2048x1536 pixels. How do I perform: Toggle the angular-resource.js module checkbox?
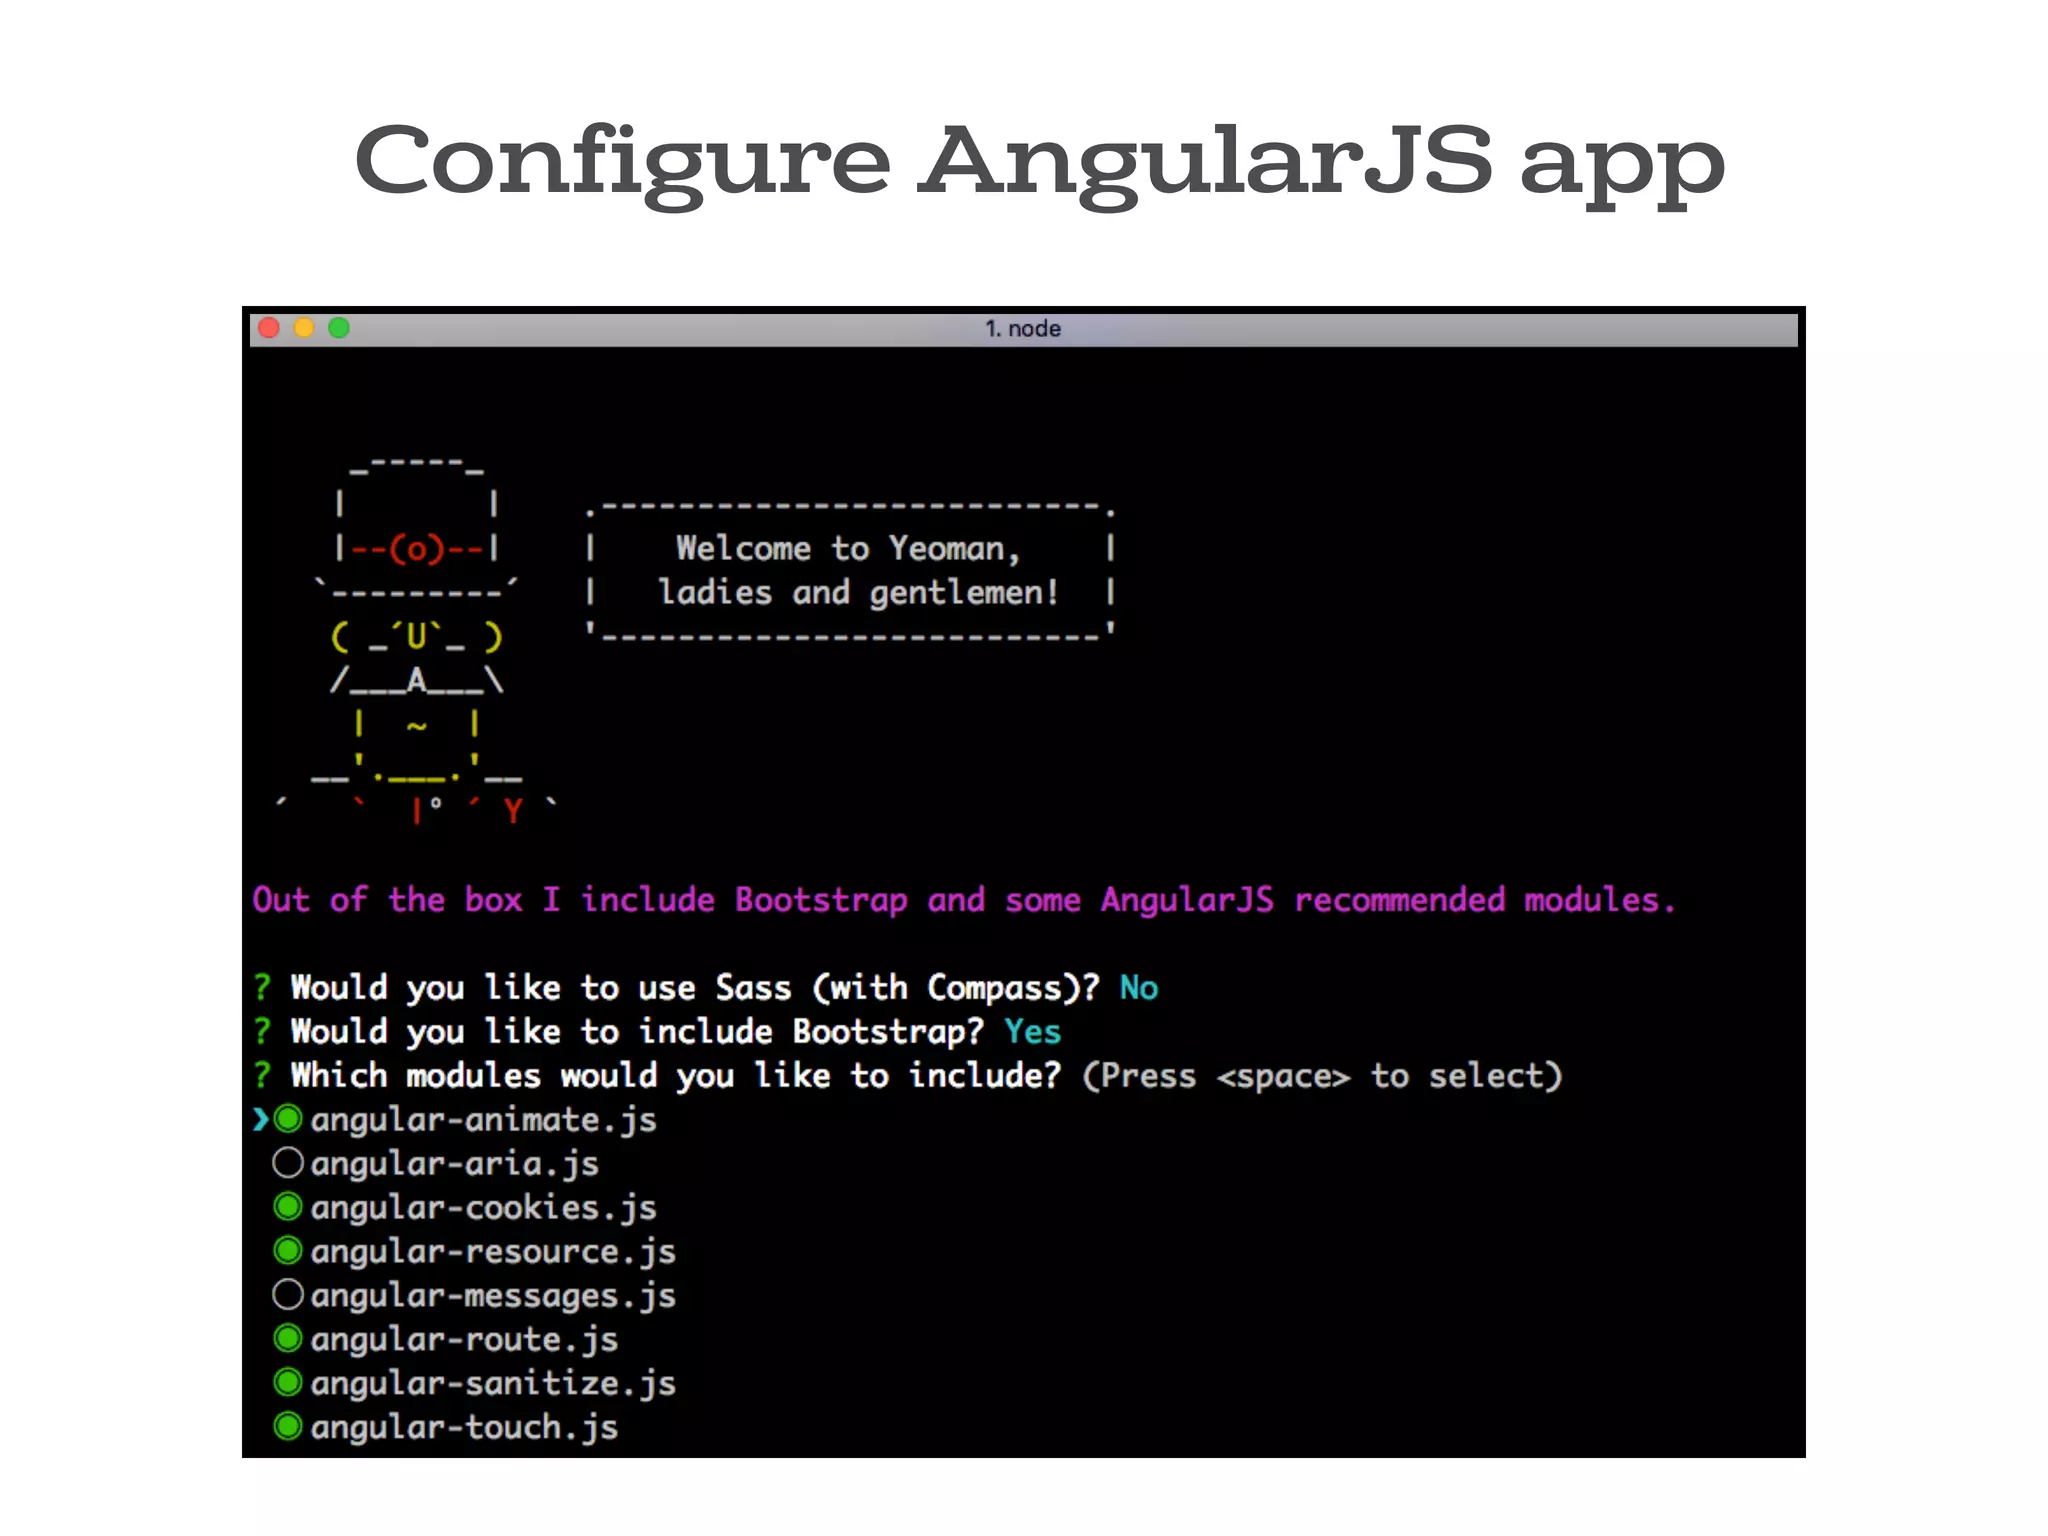coord(288,1250)
